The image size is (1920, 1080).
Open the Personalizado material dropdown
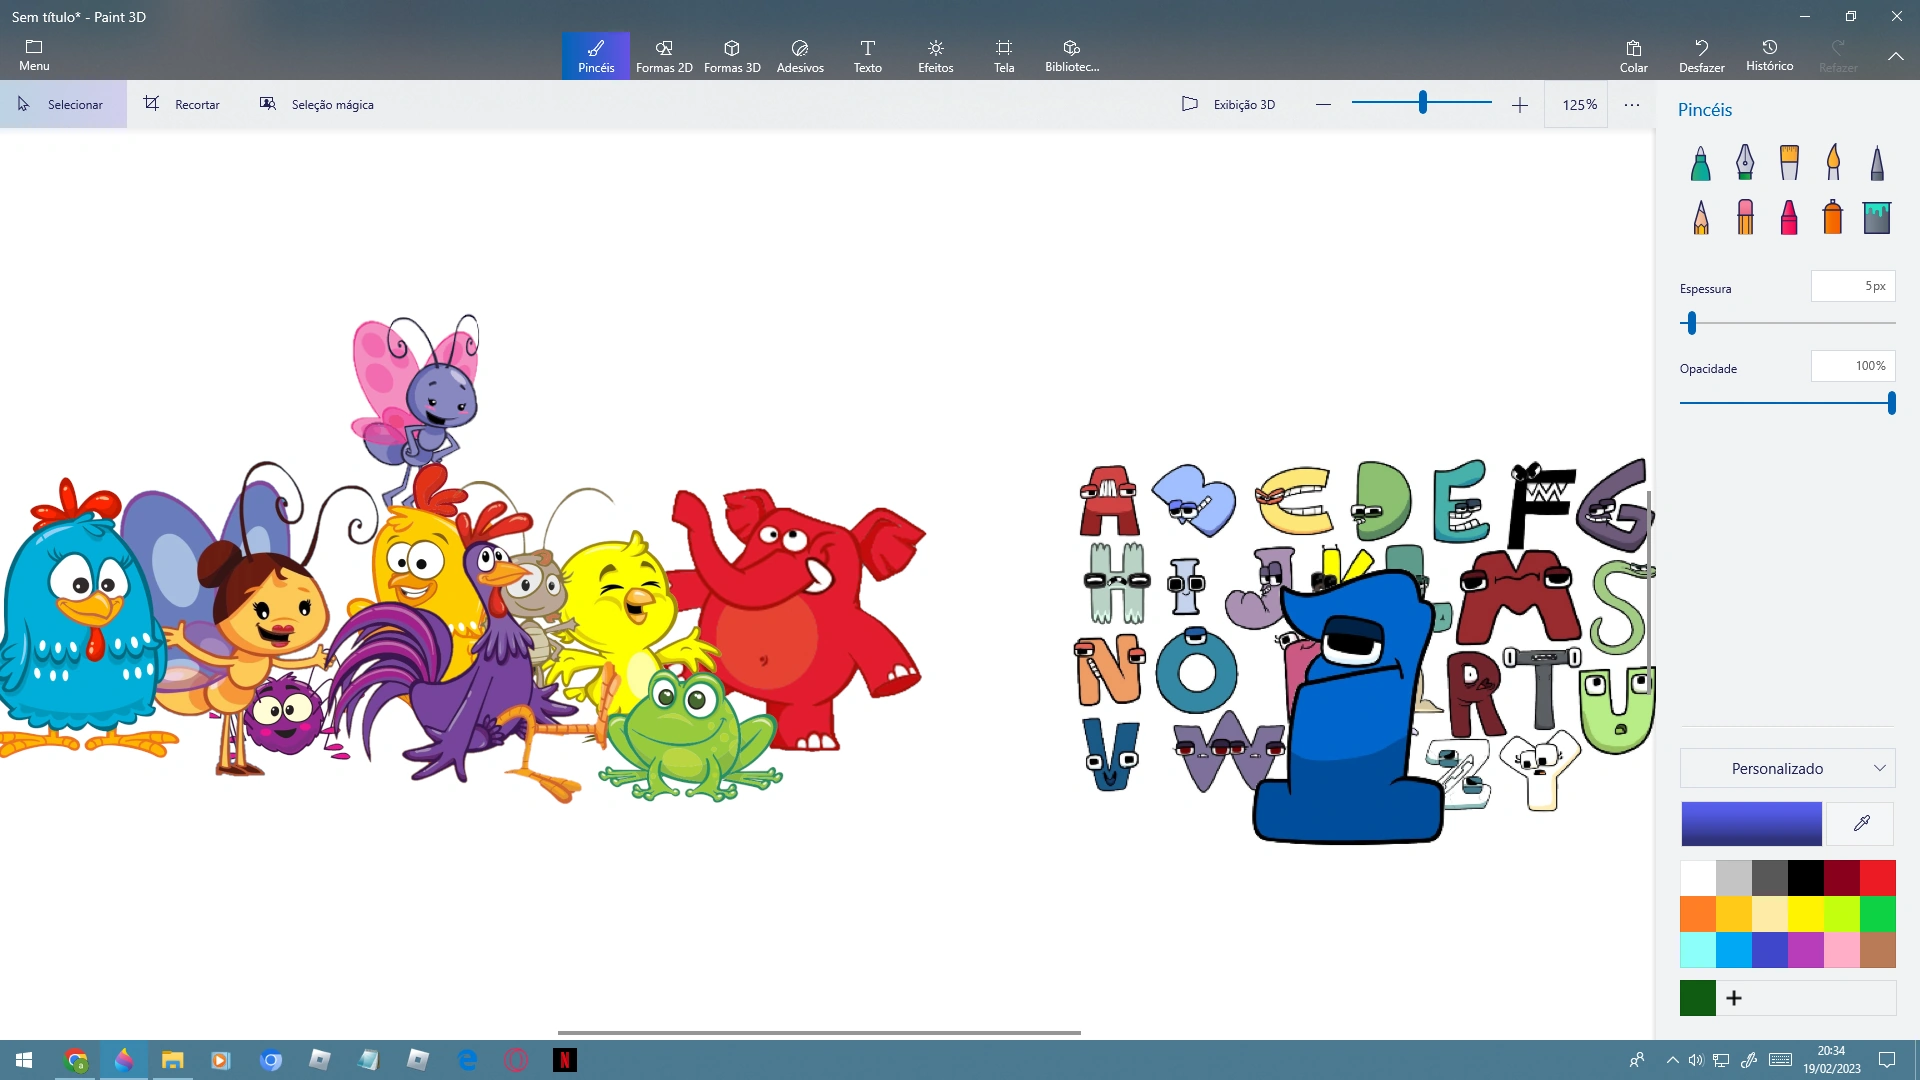[1788, 768]
